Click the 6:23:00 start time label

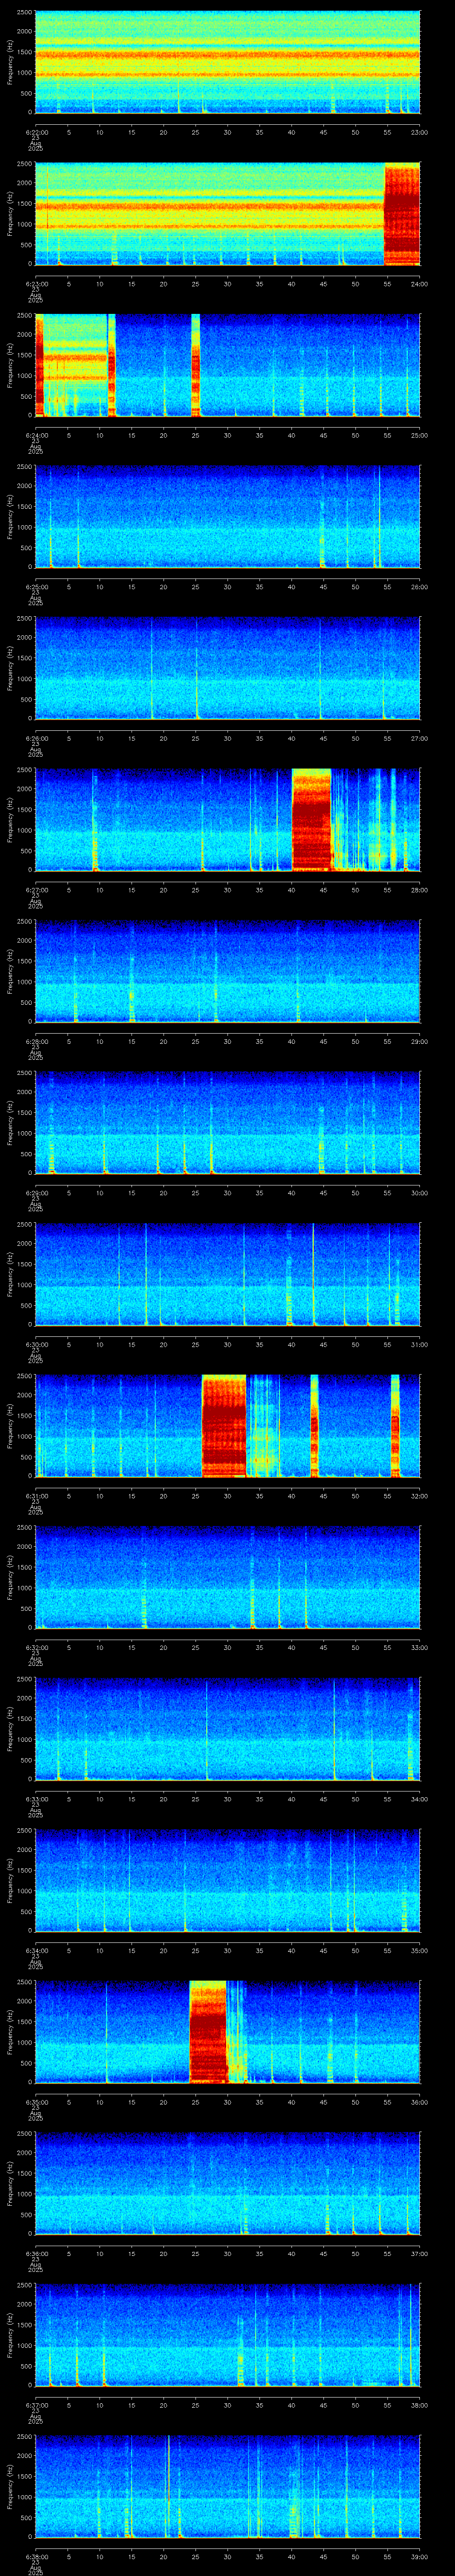(x=36, y=284)
